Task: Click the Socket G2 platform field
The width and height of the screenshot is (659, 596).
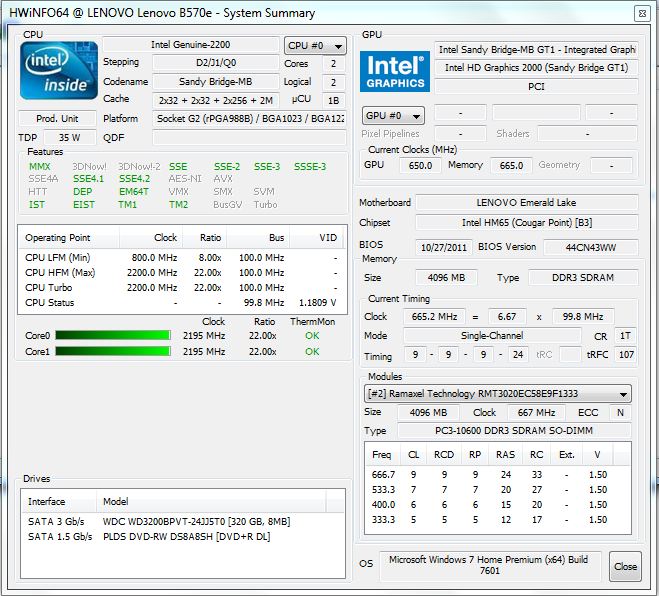Action: [250, 119]
